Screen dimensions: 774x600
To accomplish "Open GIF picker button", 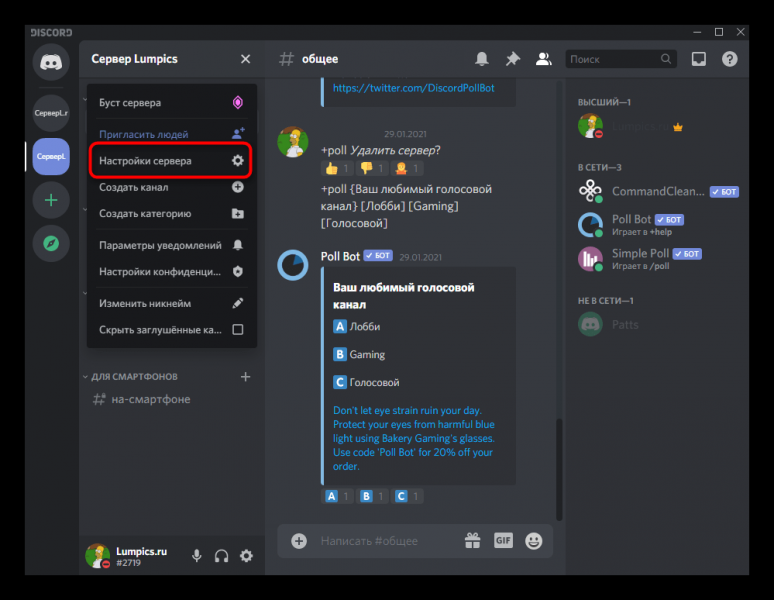I will pyautogui.click(x=503, y=541).
